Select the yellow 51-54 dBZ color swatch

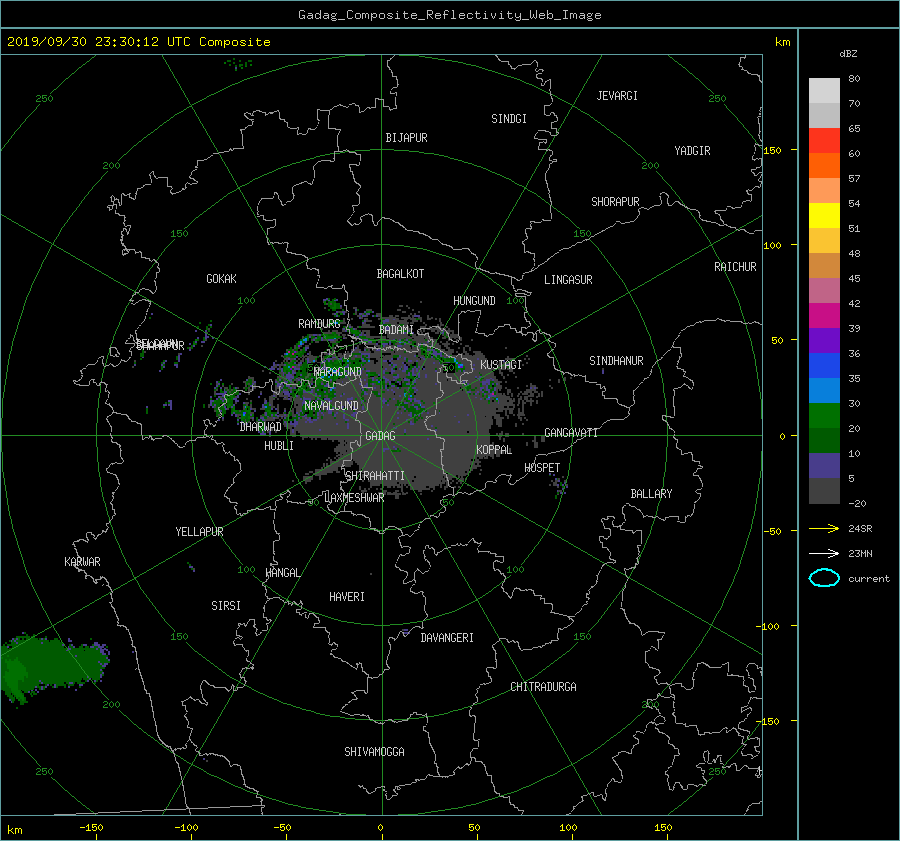tap(824, 216)
